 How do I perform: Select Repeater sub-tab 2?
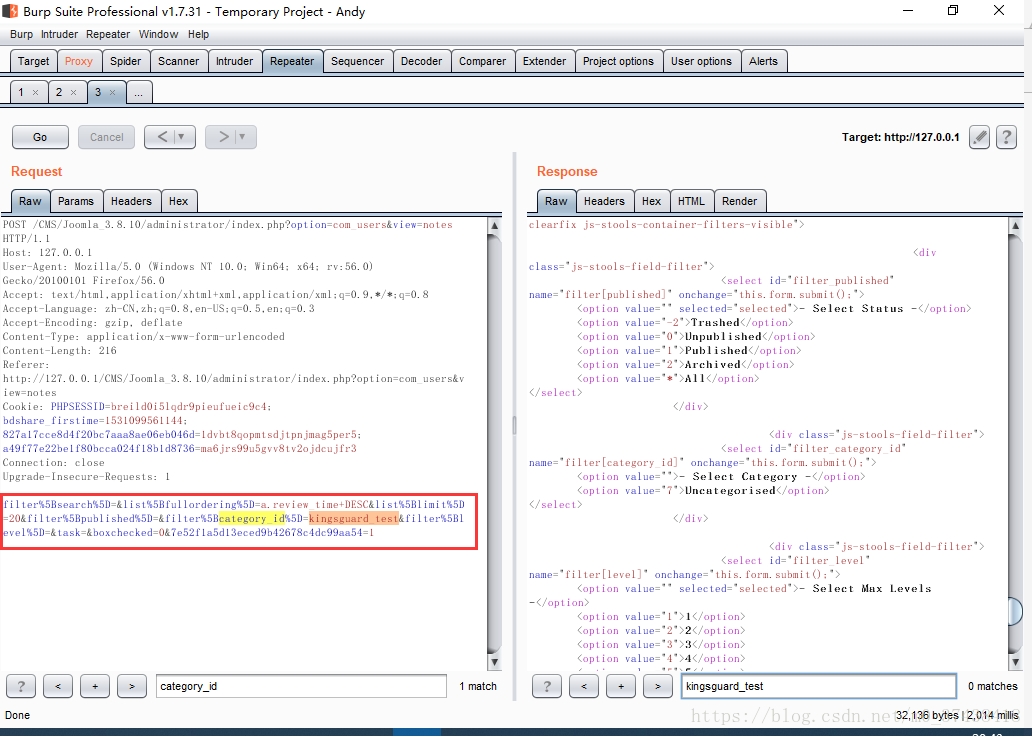(x=59, y=92)
